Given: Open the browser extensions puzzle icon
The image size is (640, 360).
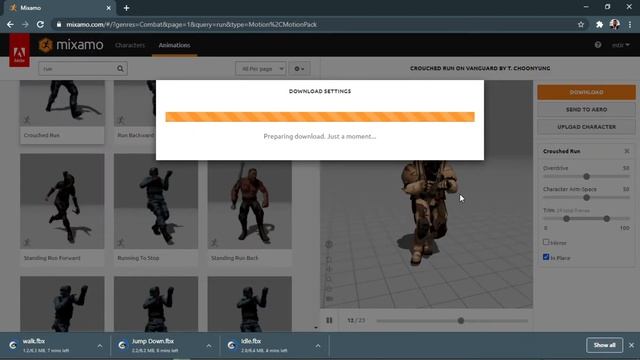Looking at the screenshot, I should 599,24.
